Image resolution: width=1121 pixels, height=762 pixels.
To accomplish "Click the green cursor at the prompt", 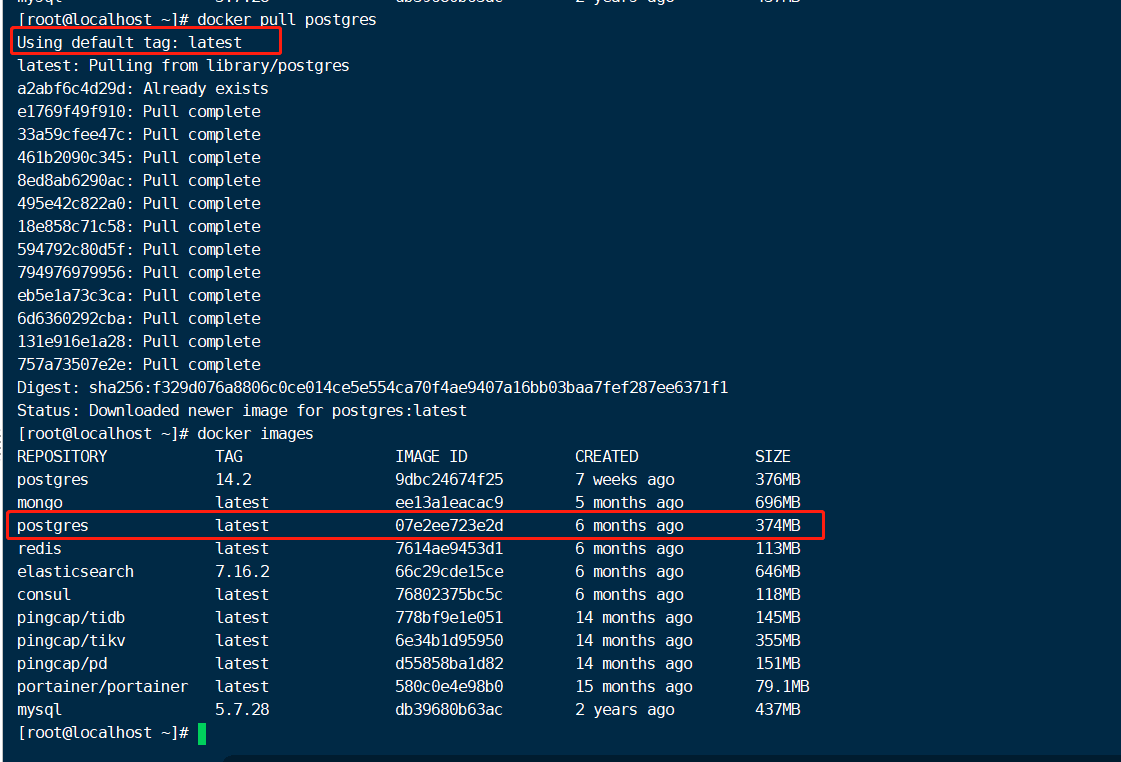I will point(202,734).
